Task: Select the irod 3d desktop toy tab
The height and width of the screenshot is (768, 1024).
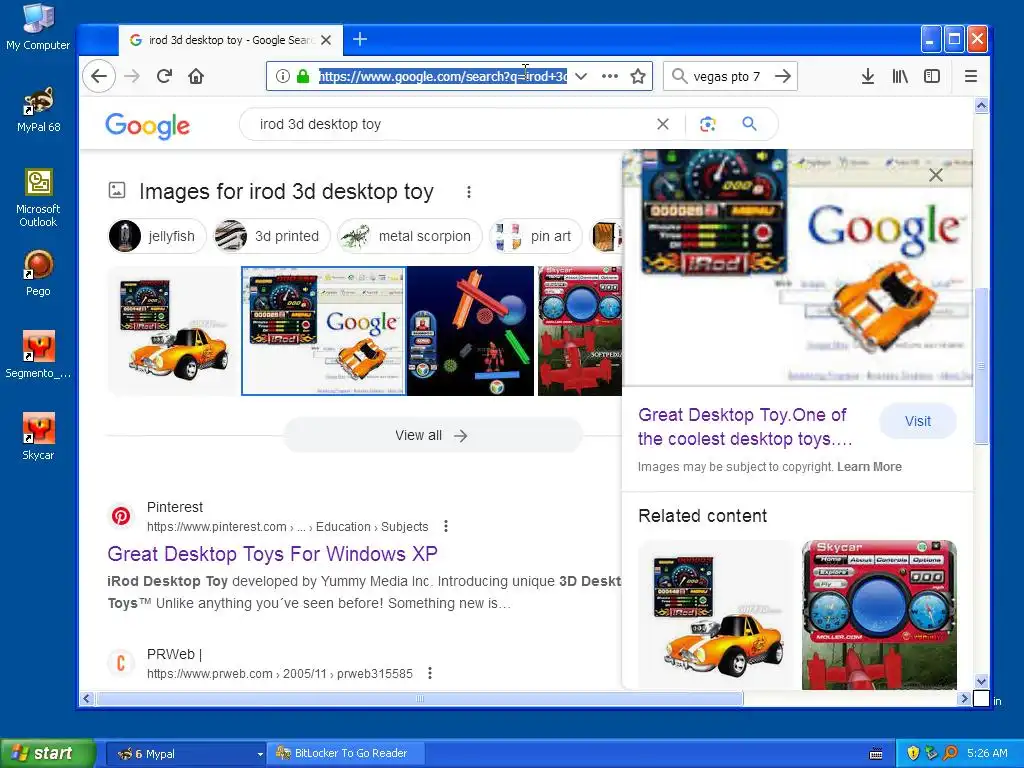Action: point(231,40)
